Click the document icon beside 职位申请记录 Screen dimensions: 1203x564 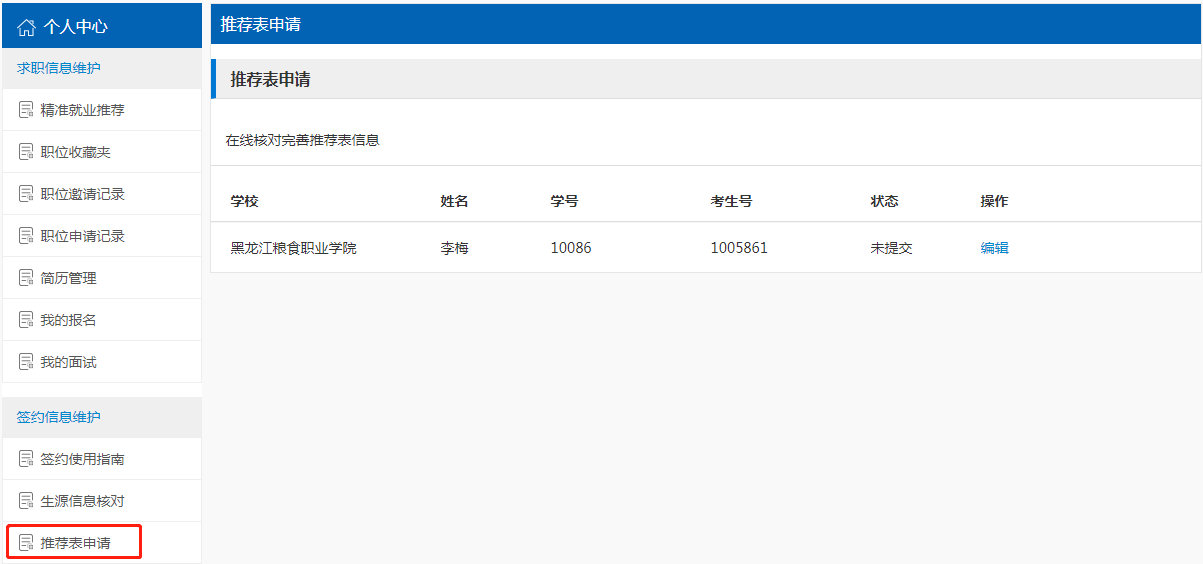(x=26, y=236)
